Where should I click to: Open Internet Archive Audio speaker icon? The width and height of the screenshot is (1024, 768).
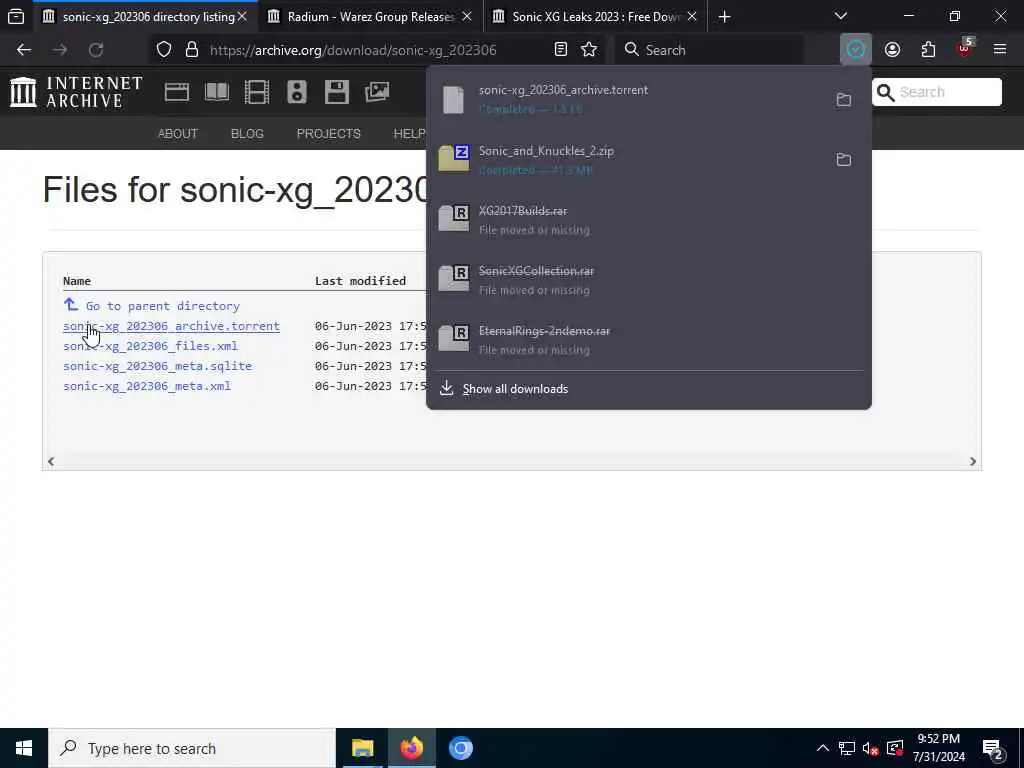(x=296, y=92)
